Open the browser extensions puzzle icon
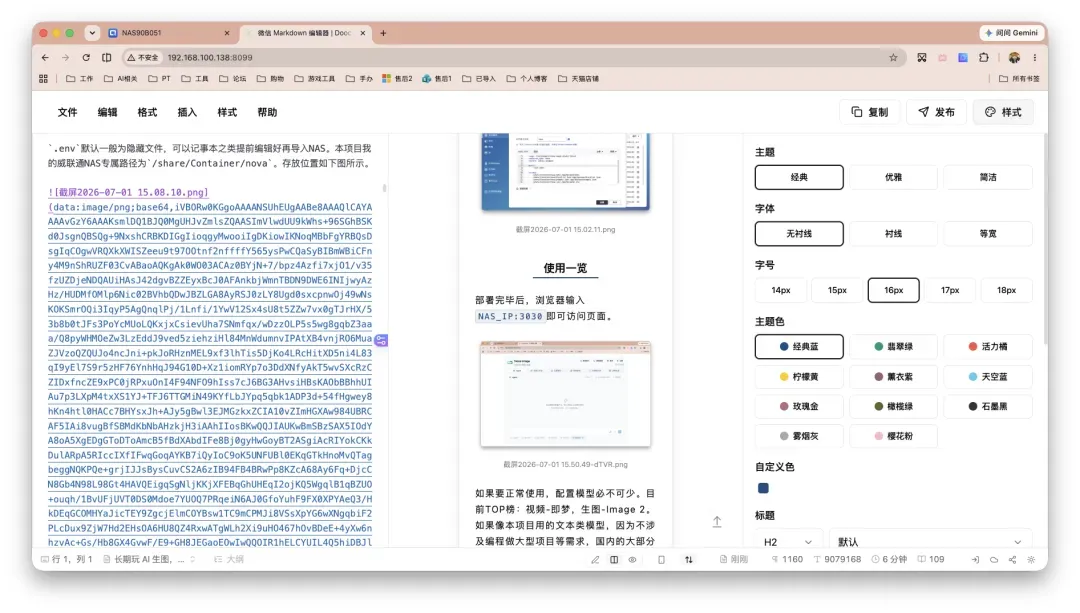1080x613 pixels. pos(984,58)
